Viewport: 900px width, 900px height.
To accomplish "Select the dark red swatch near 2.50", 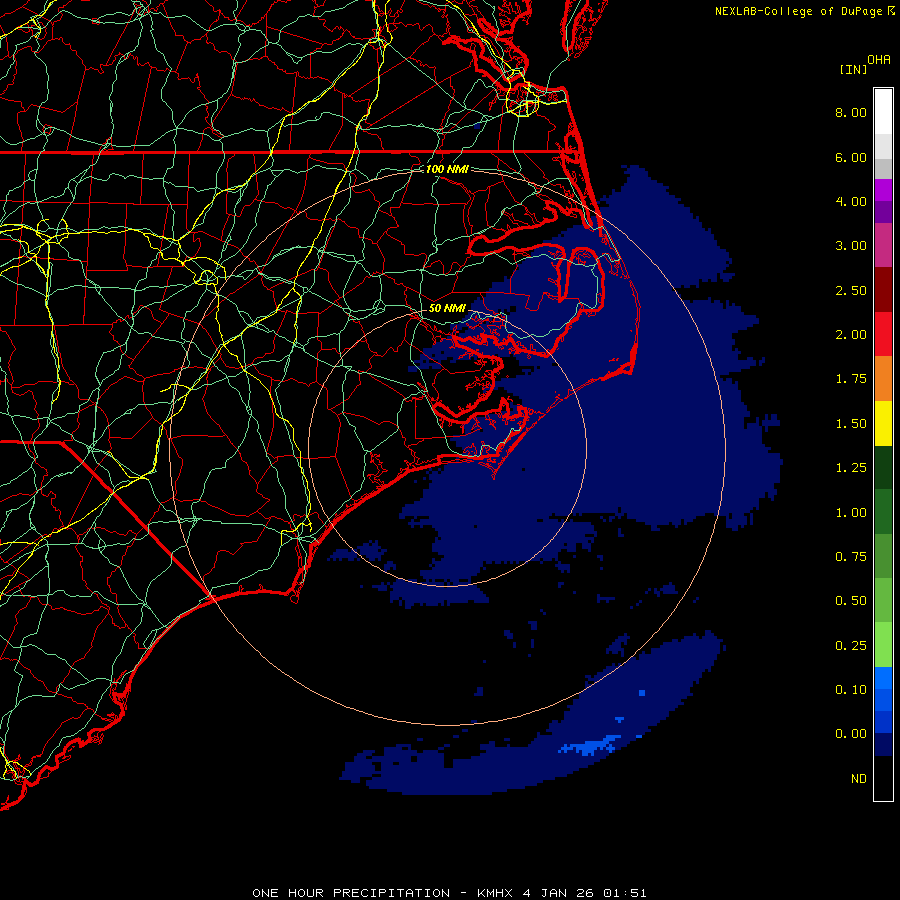I will click(x=883, y=290).
